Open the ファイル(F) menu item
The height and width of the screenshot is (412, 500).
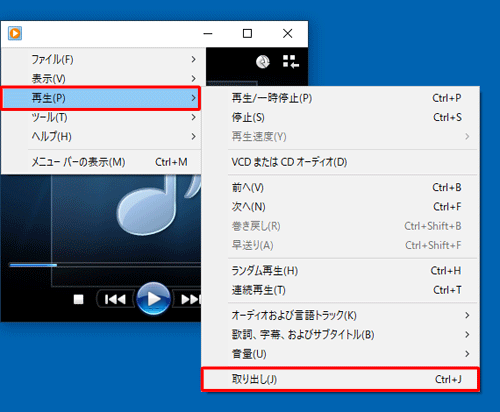tap(101, 59)
